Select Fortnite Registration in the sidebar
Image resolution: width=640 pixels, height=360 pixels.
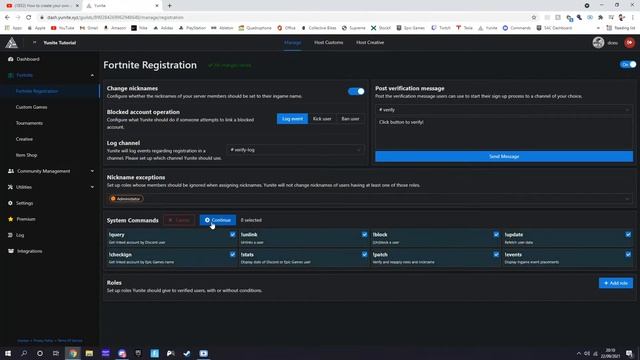tap(37, 91)
